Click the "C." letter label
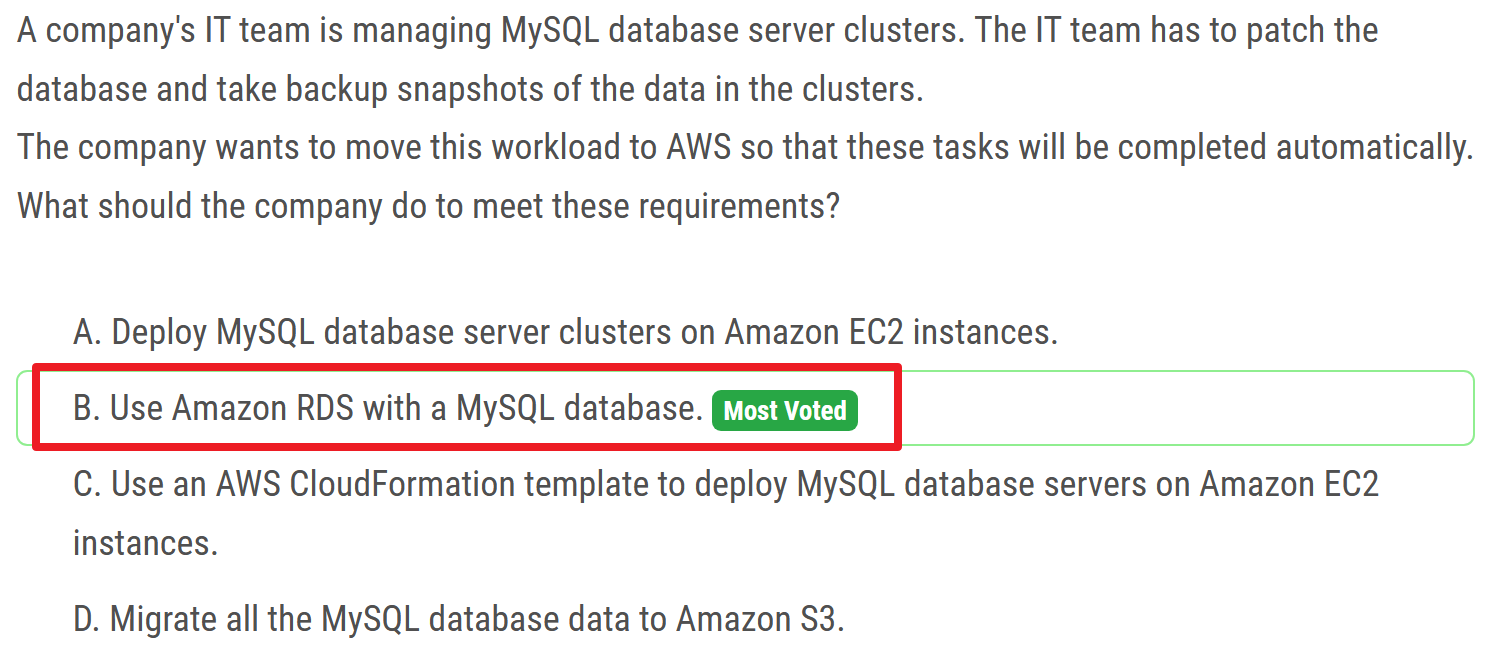 87,484
